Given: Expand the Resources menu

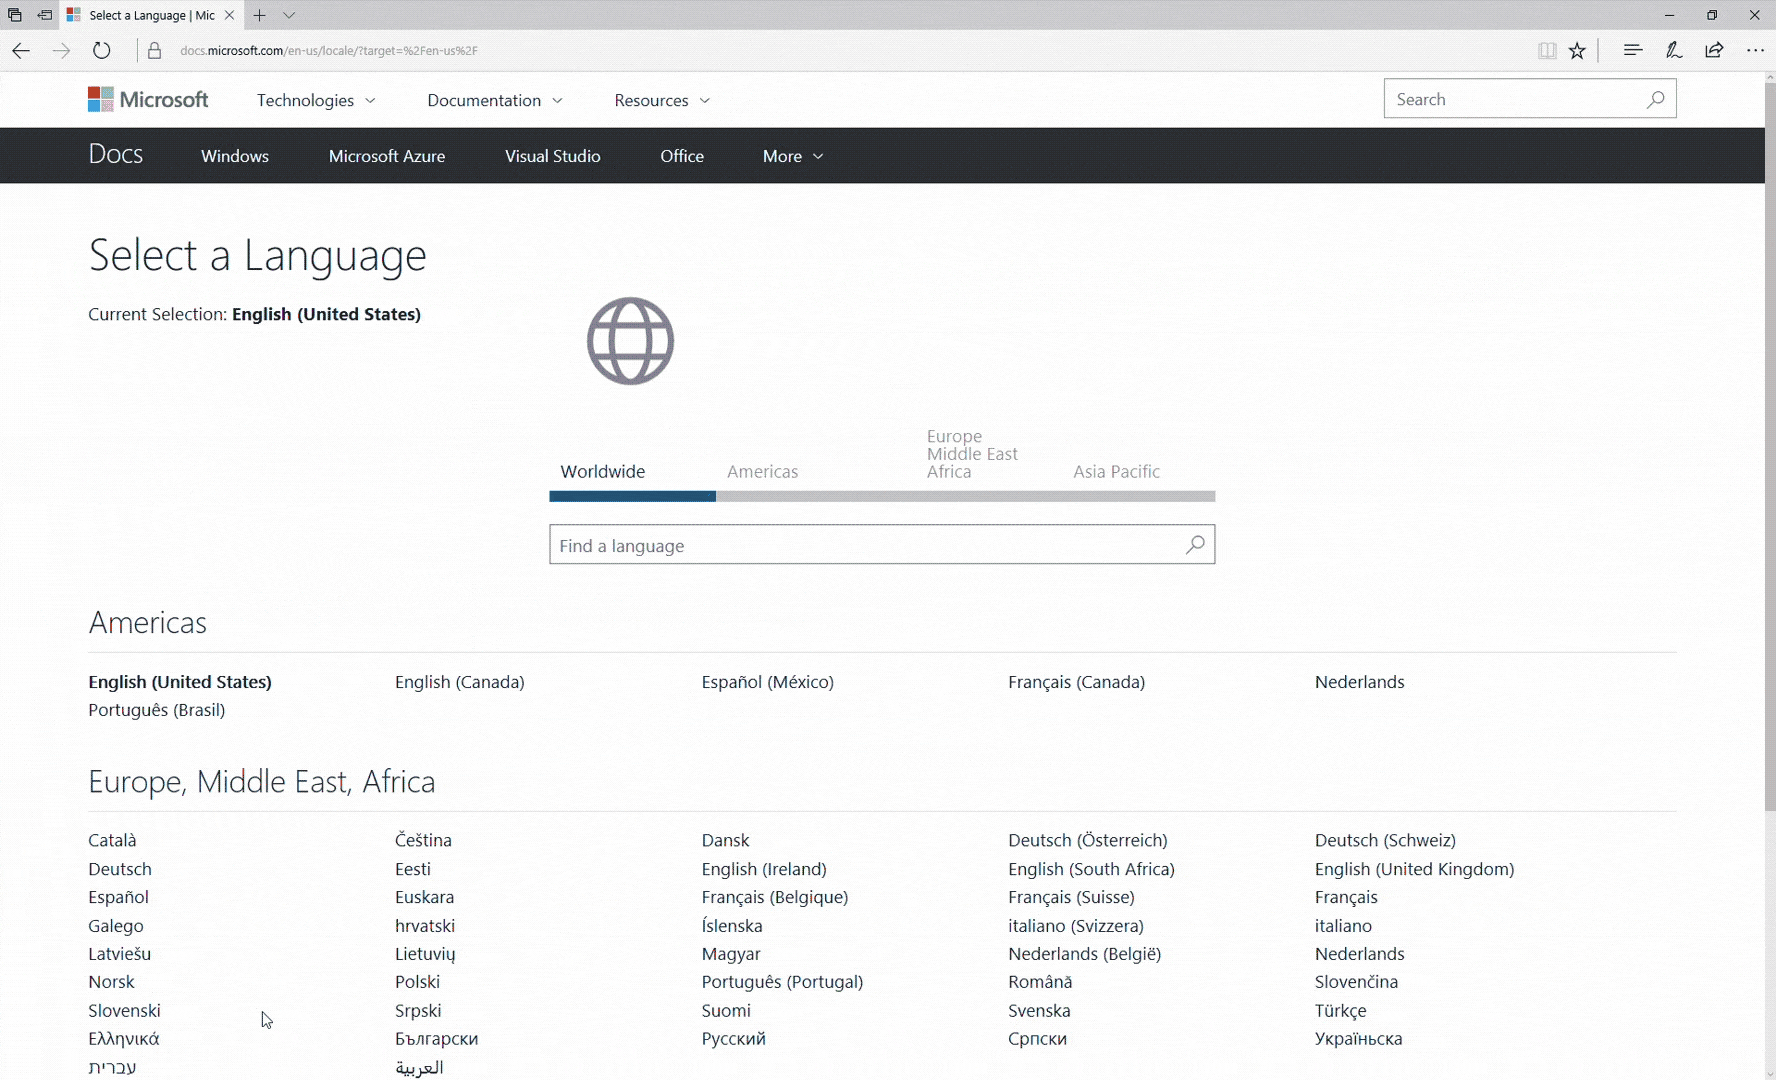Looking at the screenshot, I should point(662,100).
